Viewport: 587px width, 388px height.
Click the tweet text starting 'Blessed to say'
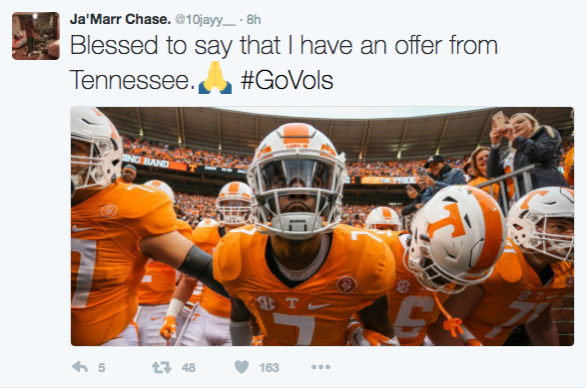[x=283, y=63]
